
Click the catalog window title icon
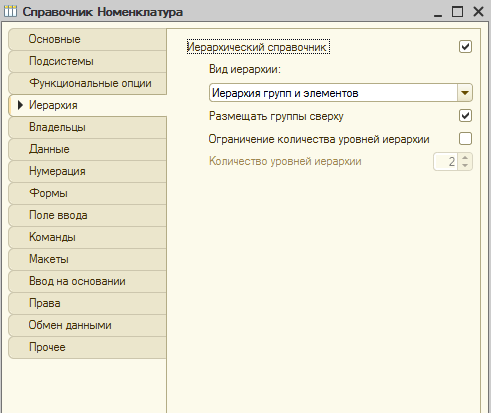click(x=10, y=12)
